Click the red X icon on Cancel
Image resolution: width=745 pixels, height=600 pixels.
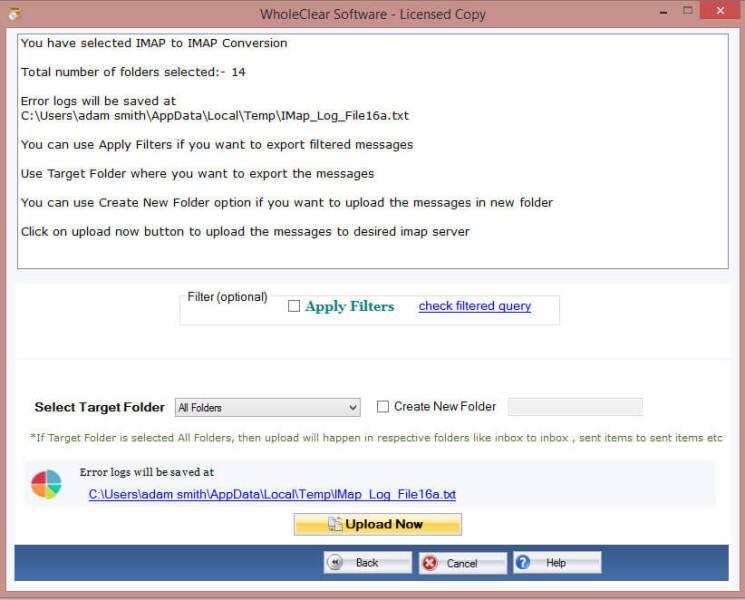tap(430, 563)
